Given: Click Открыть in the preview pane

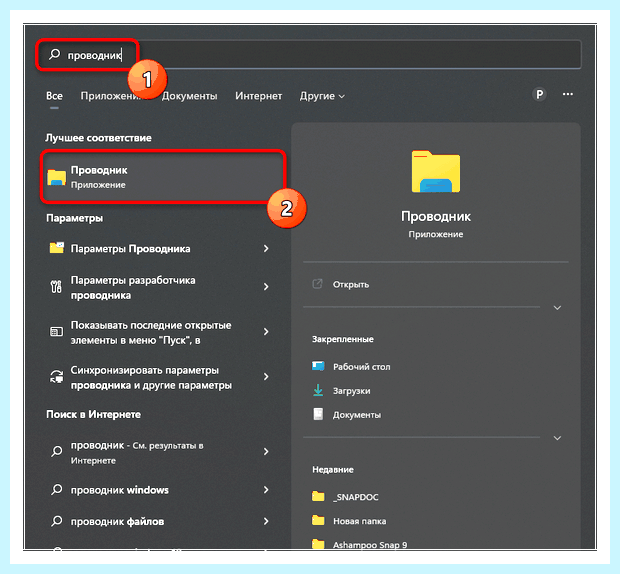Looking at the screenshot, I should tap(351, 285).
